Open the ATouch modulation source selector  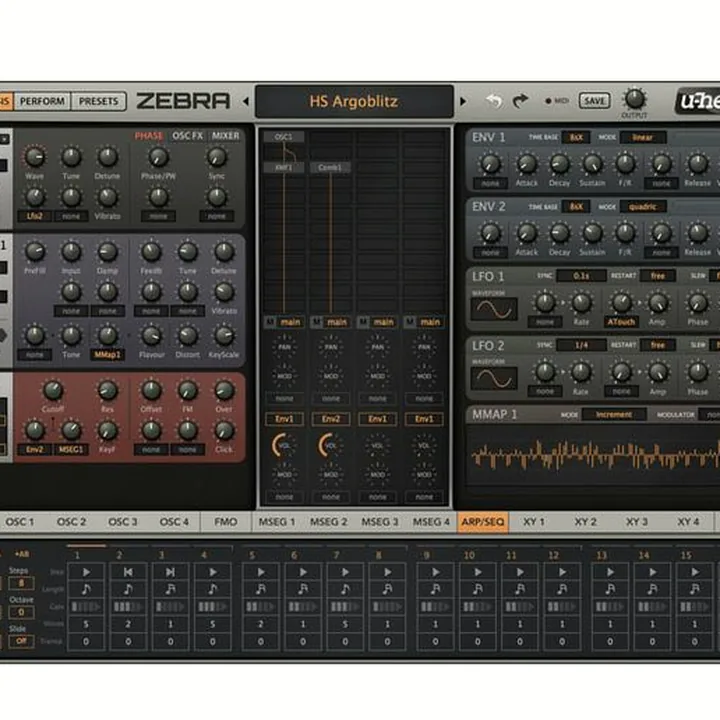(x=621, y=322)
